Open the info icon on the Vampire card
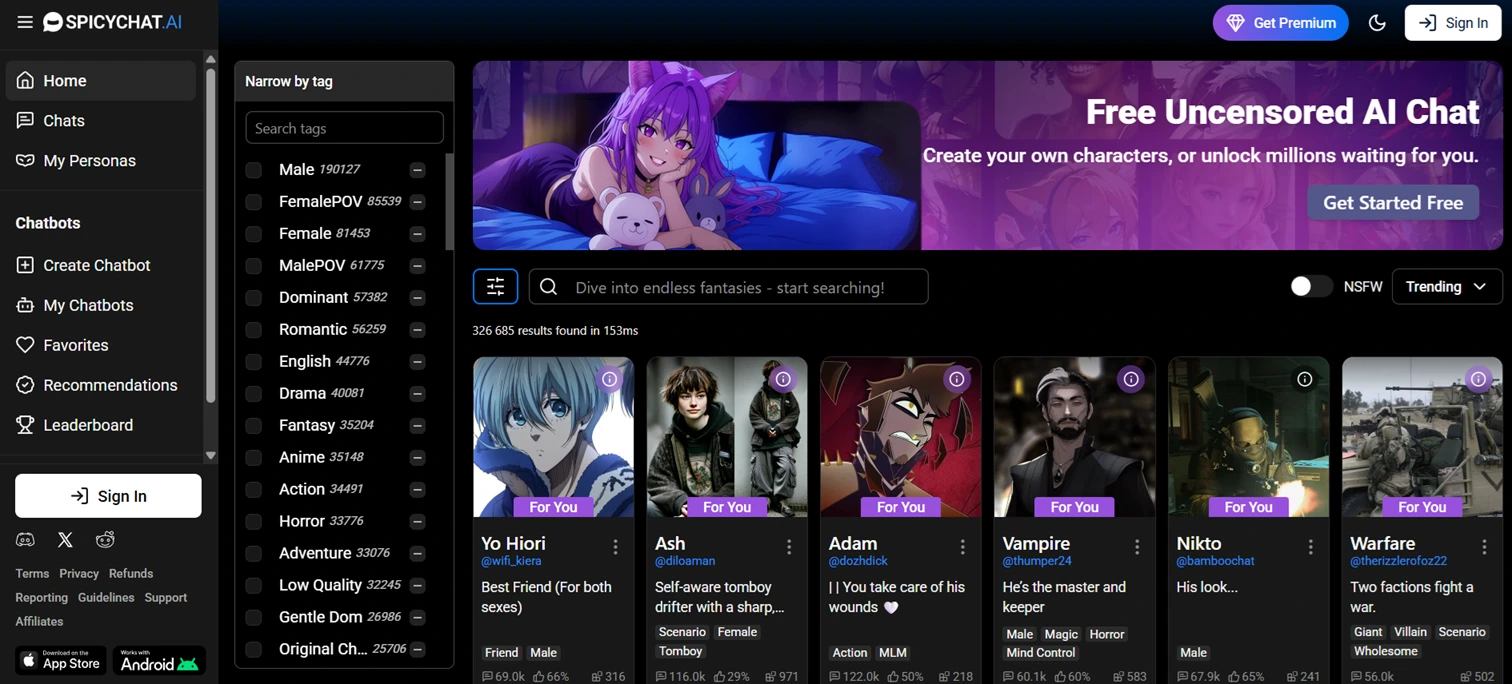This screenshot has width=1512, height=684. [x=1130, y=379]
